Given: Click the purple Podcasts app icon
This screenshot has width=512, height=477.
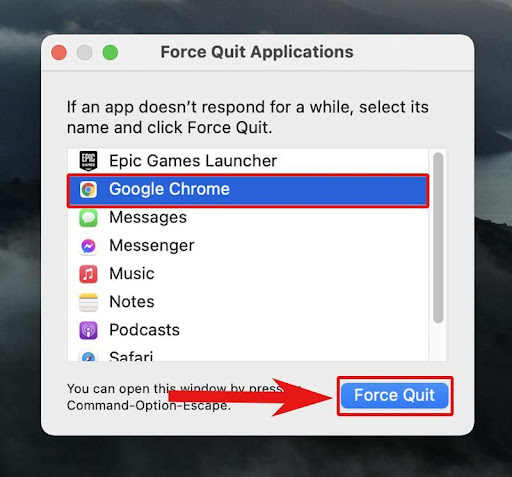Looking at the screenshot, I should pyautogui.click(x=88, y=330).
